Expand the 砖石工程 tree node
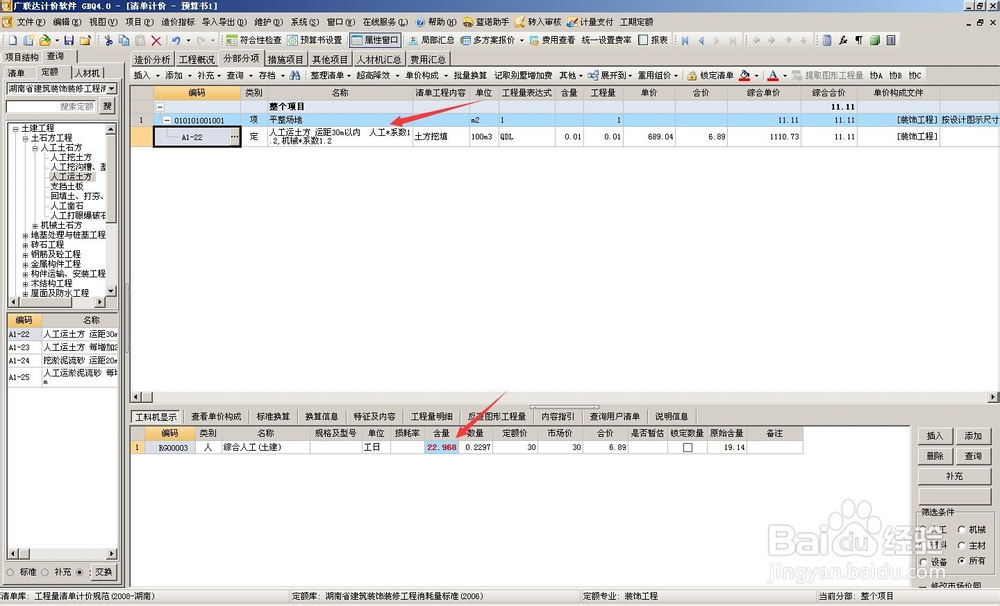The image size is (1000, 606). coord(26,245)
